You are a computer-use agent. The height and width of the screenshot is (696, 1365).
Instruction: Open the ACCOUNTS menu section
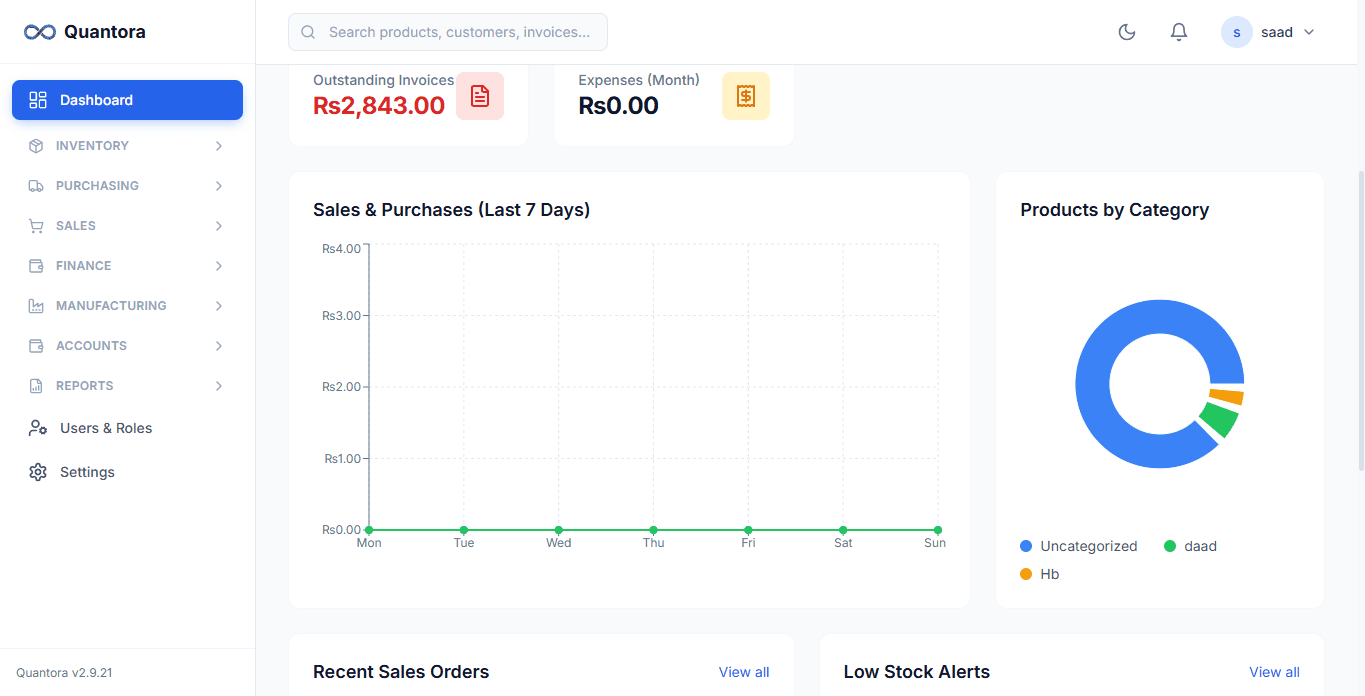coord(127,346)
